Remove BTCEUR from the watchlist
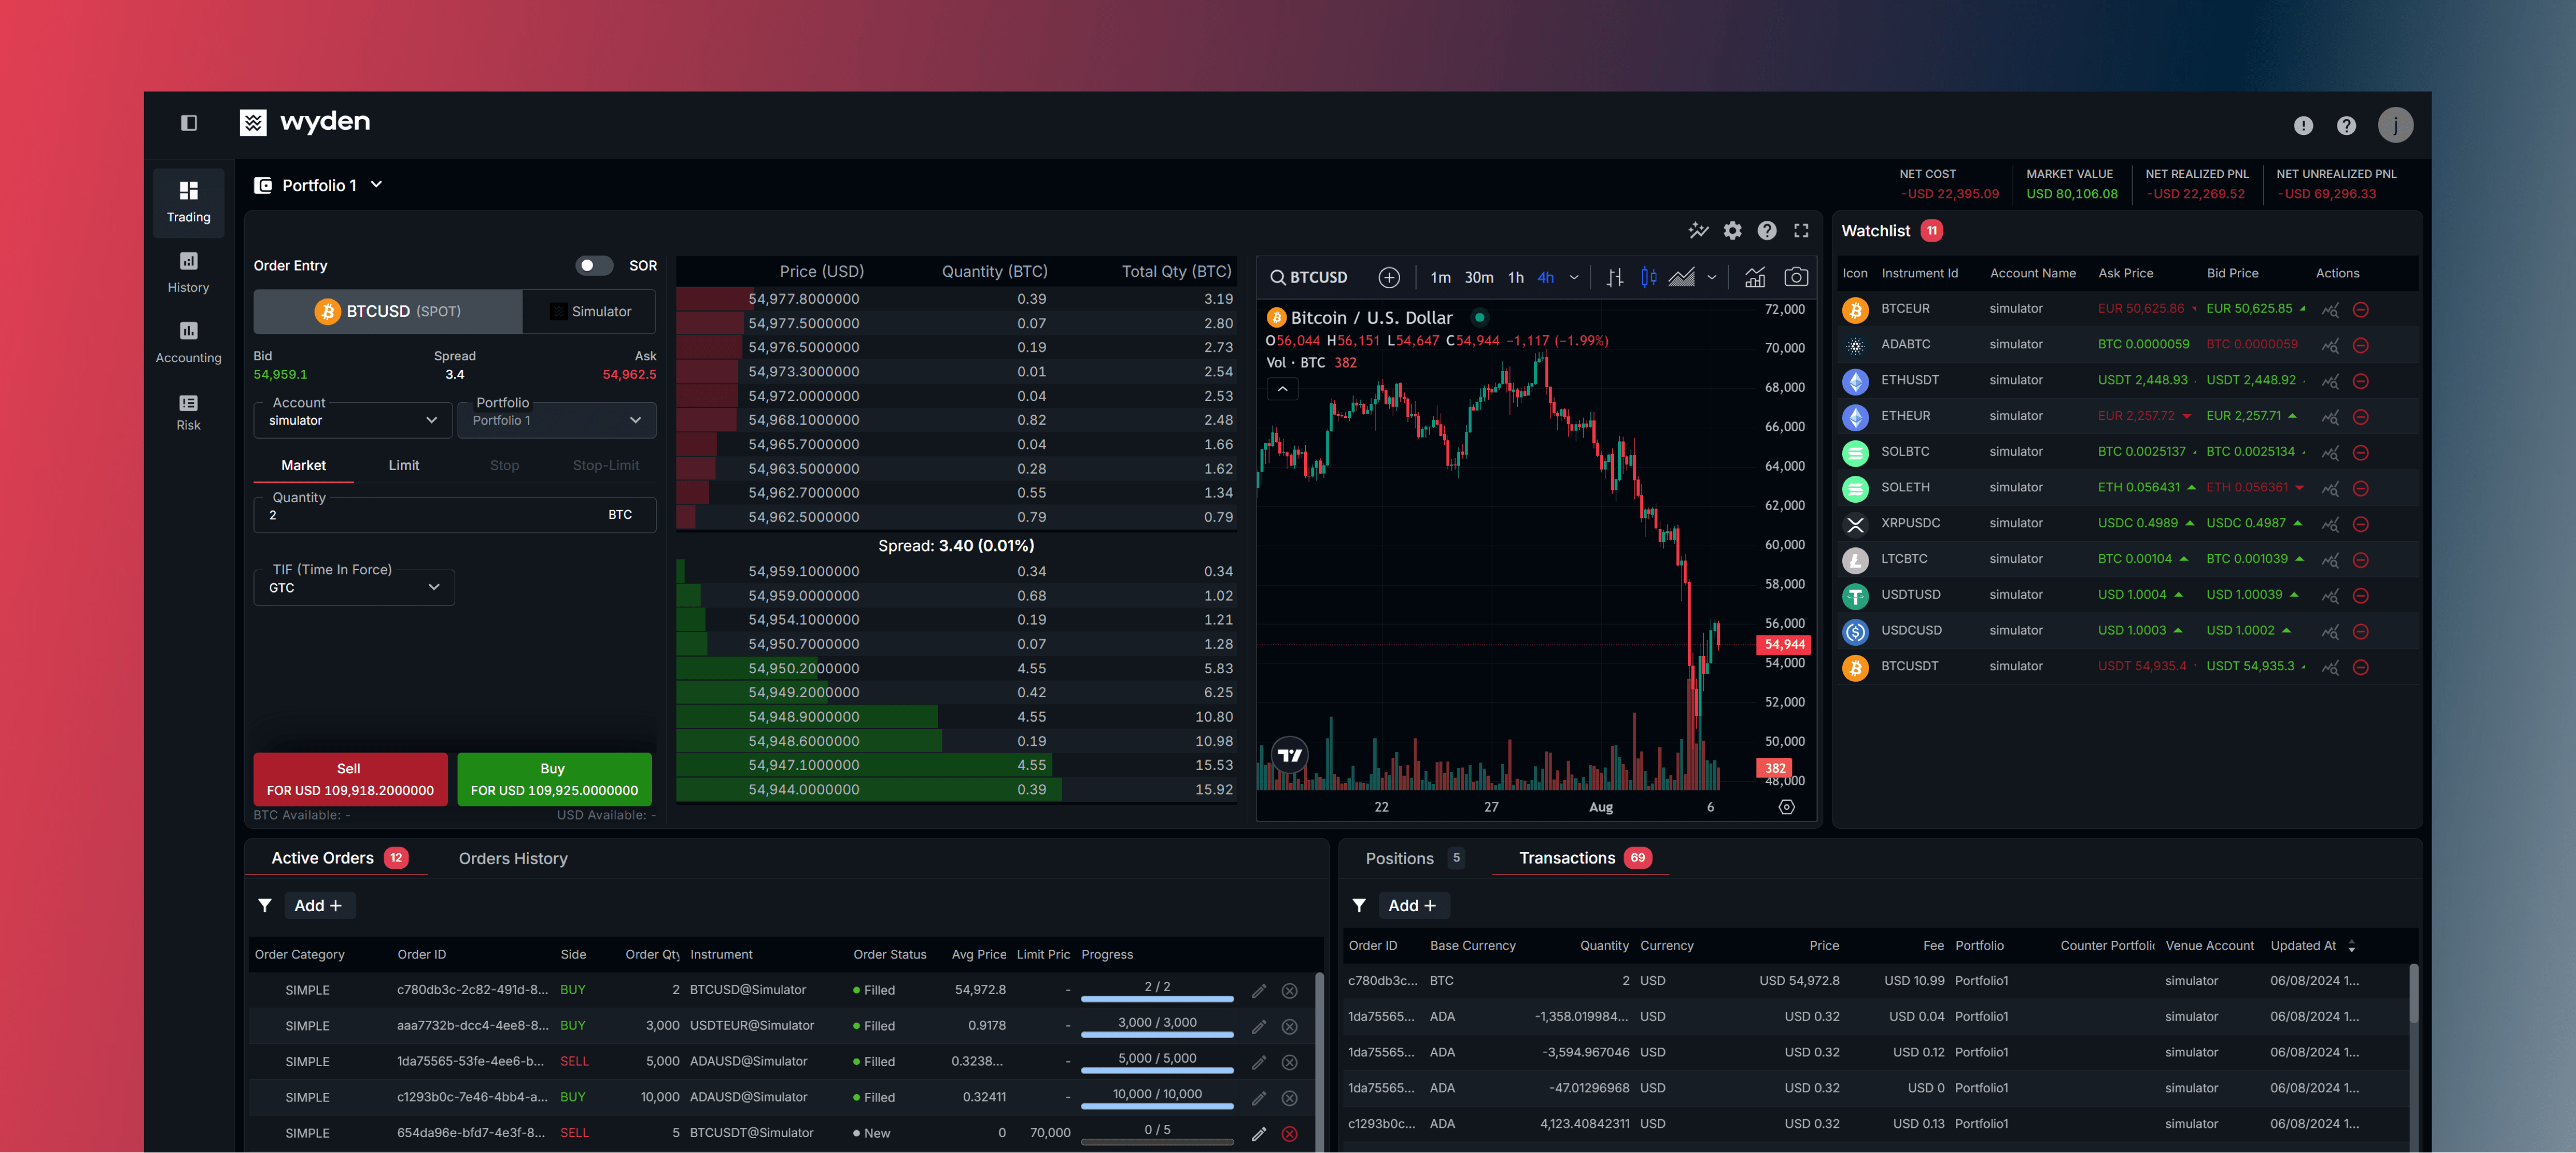 click(x=2362, y=309)
